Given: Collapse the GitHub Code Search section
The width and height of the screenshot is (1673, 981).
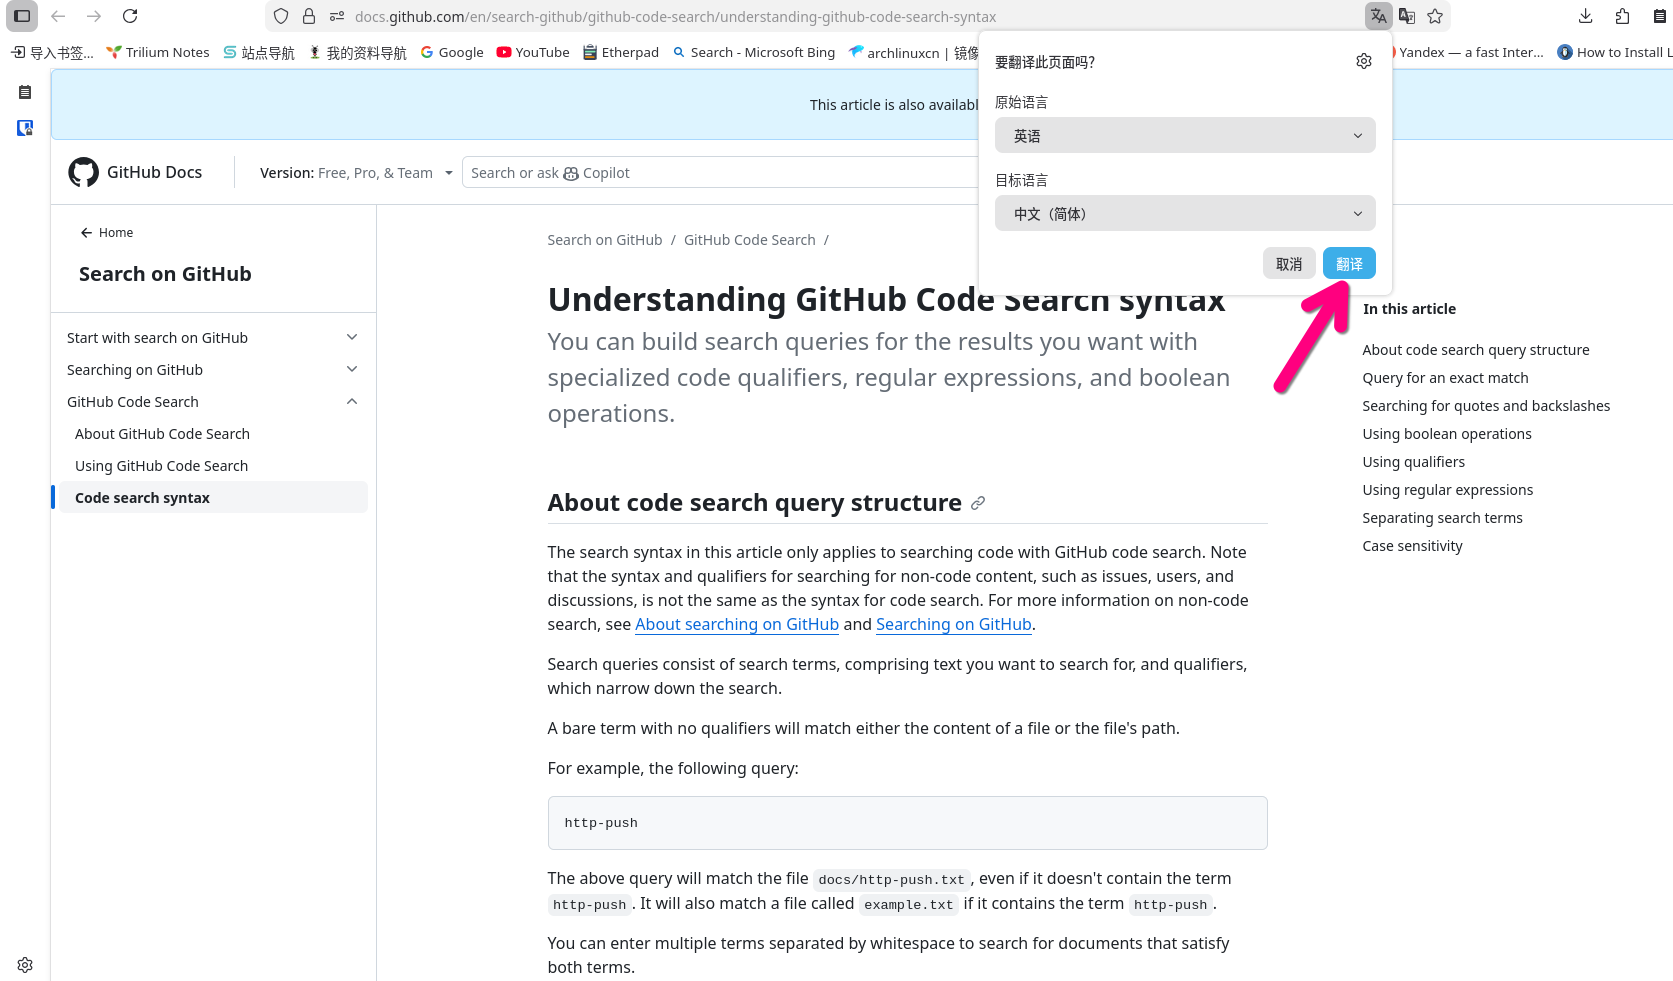Looking at the screenshot, I should 351,402.
